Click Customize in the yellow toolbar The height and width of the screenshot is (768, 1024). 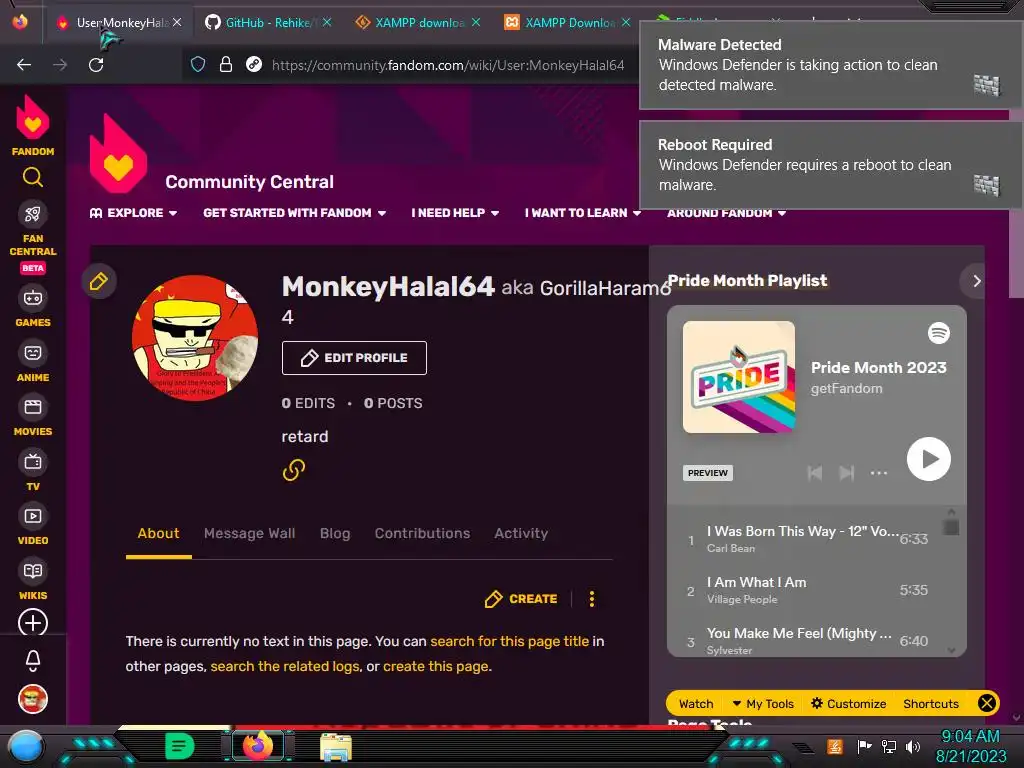(x=848, y=703)
